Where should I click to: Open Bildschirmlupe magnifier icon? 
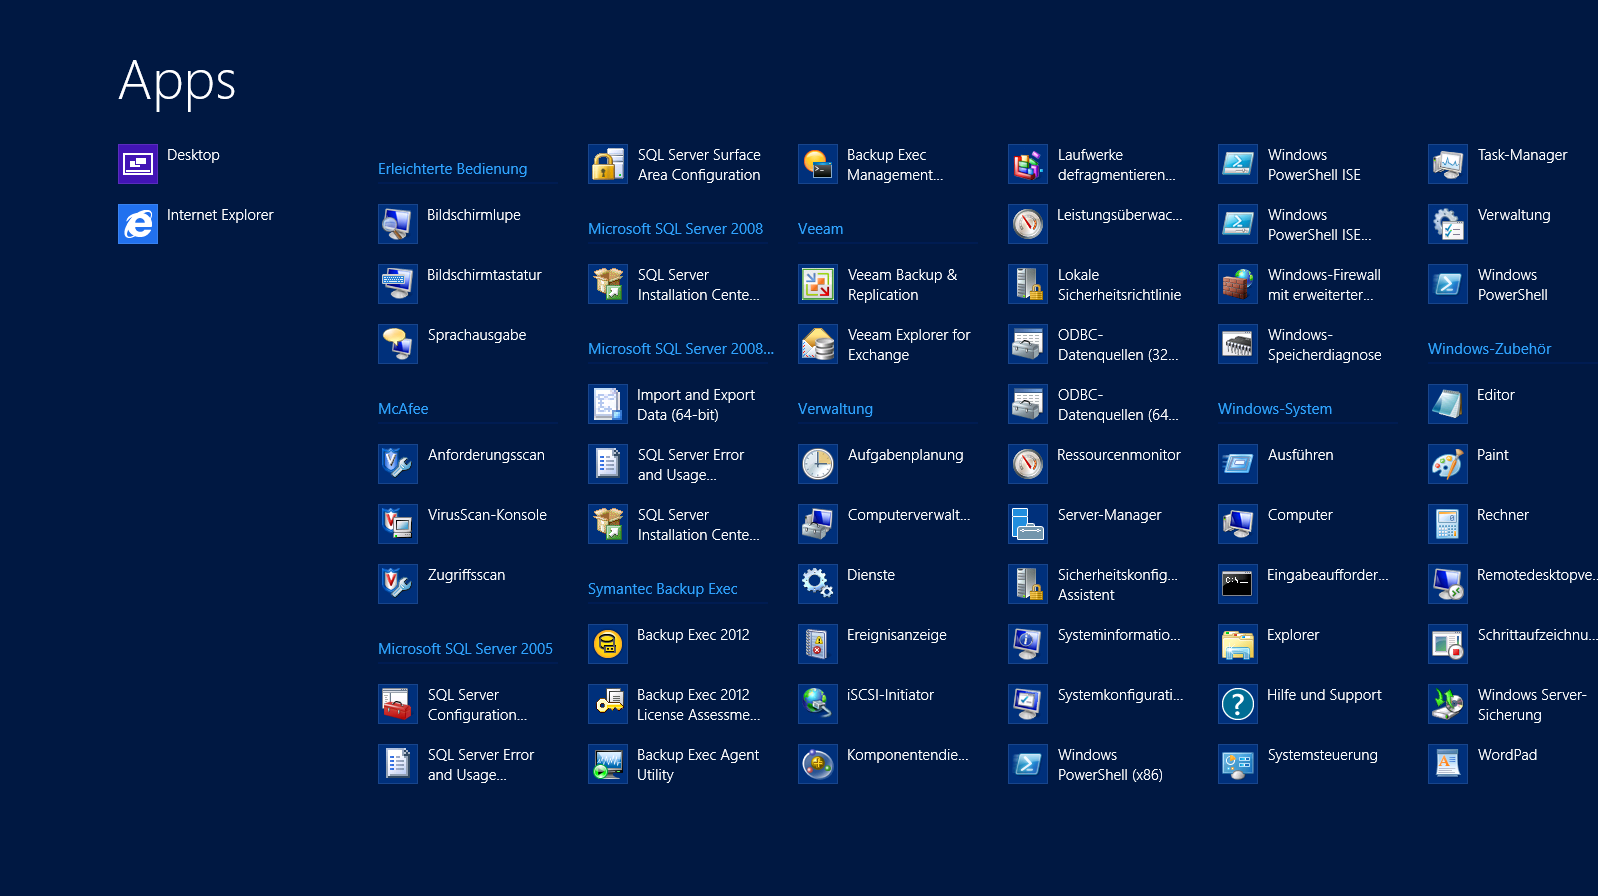(398, 224)
